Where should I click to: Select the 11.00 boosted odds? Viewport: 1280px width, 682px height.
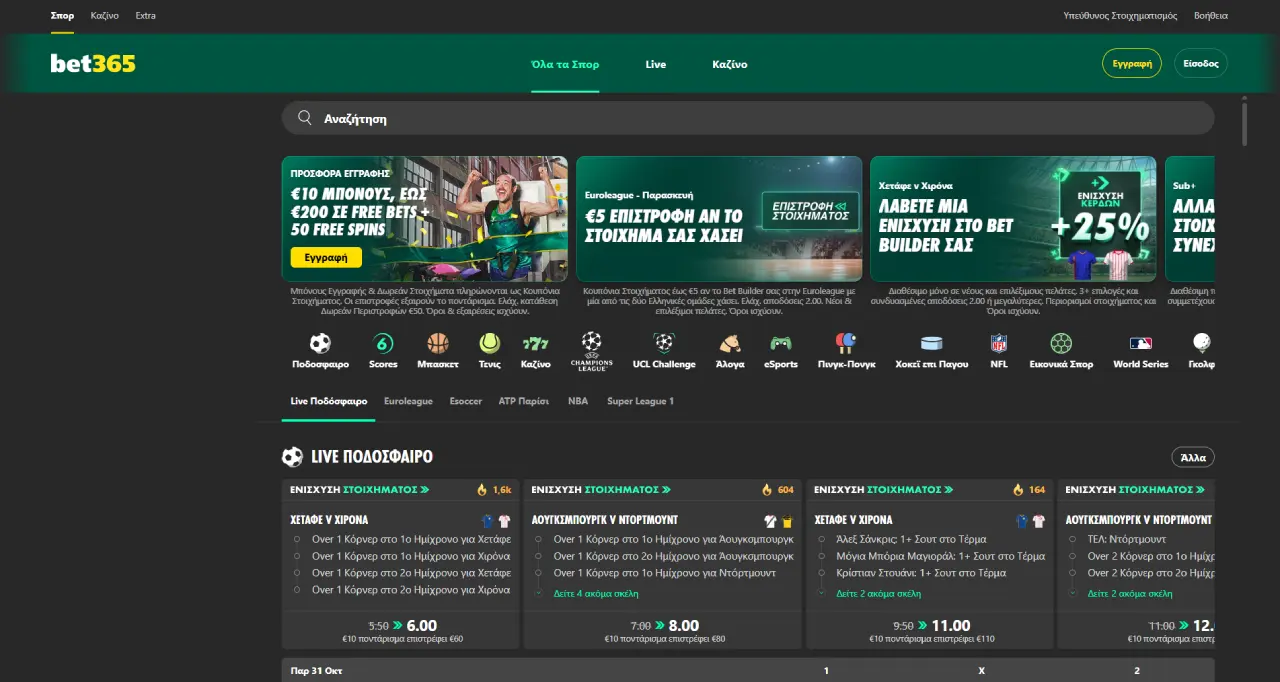(950, 625)
